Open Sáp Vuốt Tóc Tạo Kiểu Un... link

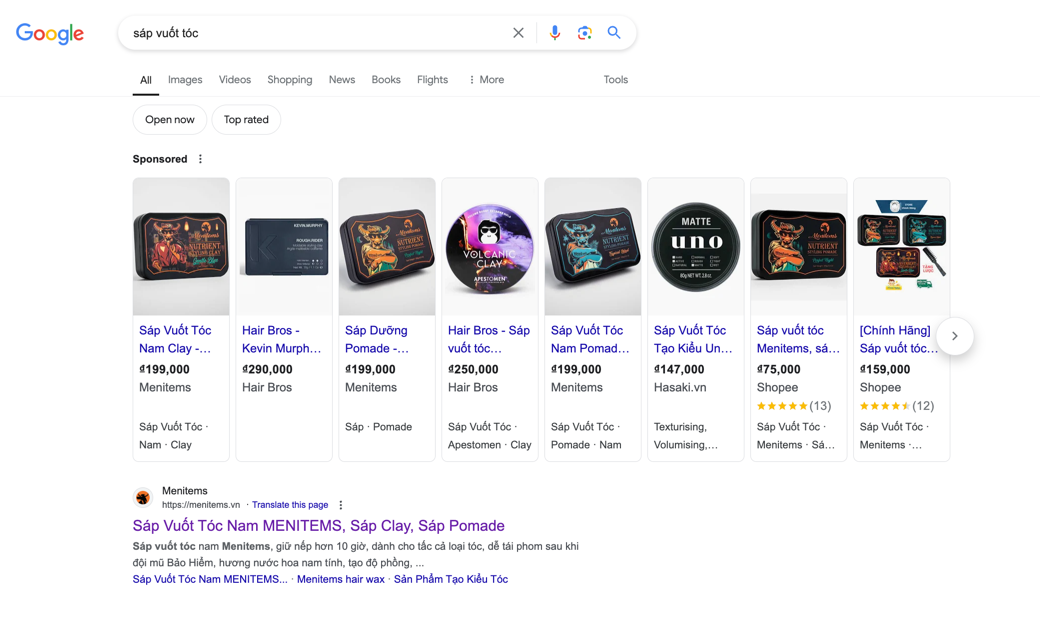pos(693,339)
